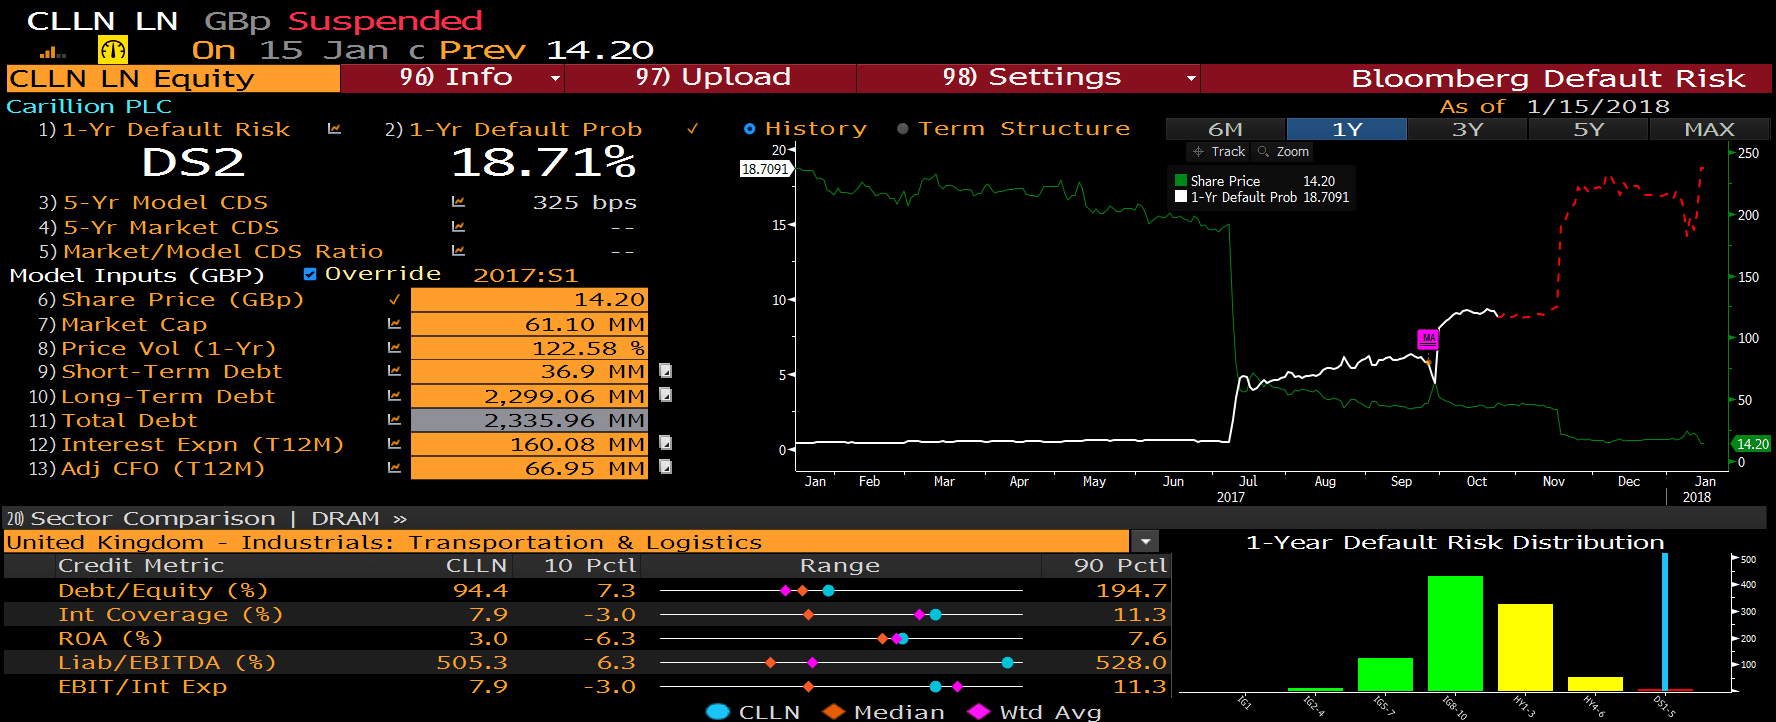Switch chart range to MAX tab
The image size is (1776, 722).
click(x=1709, y=129)
